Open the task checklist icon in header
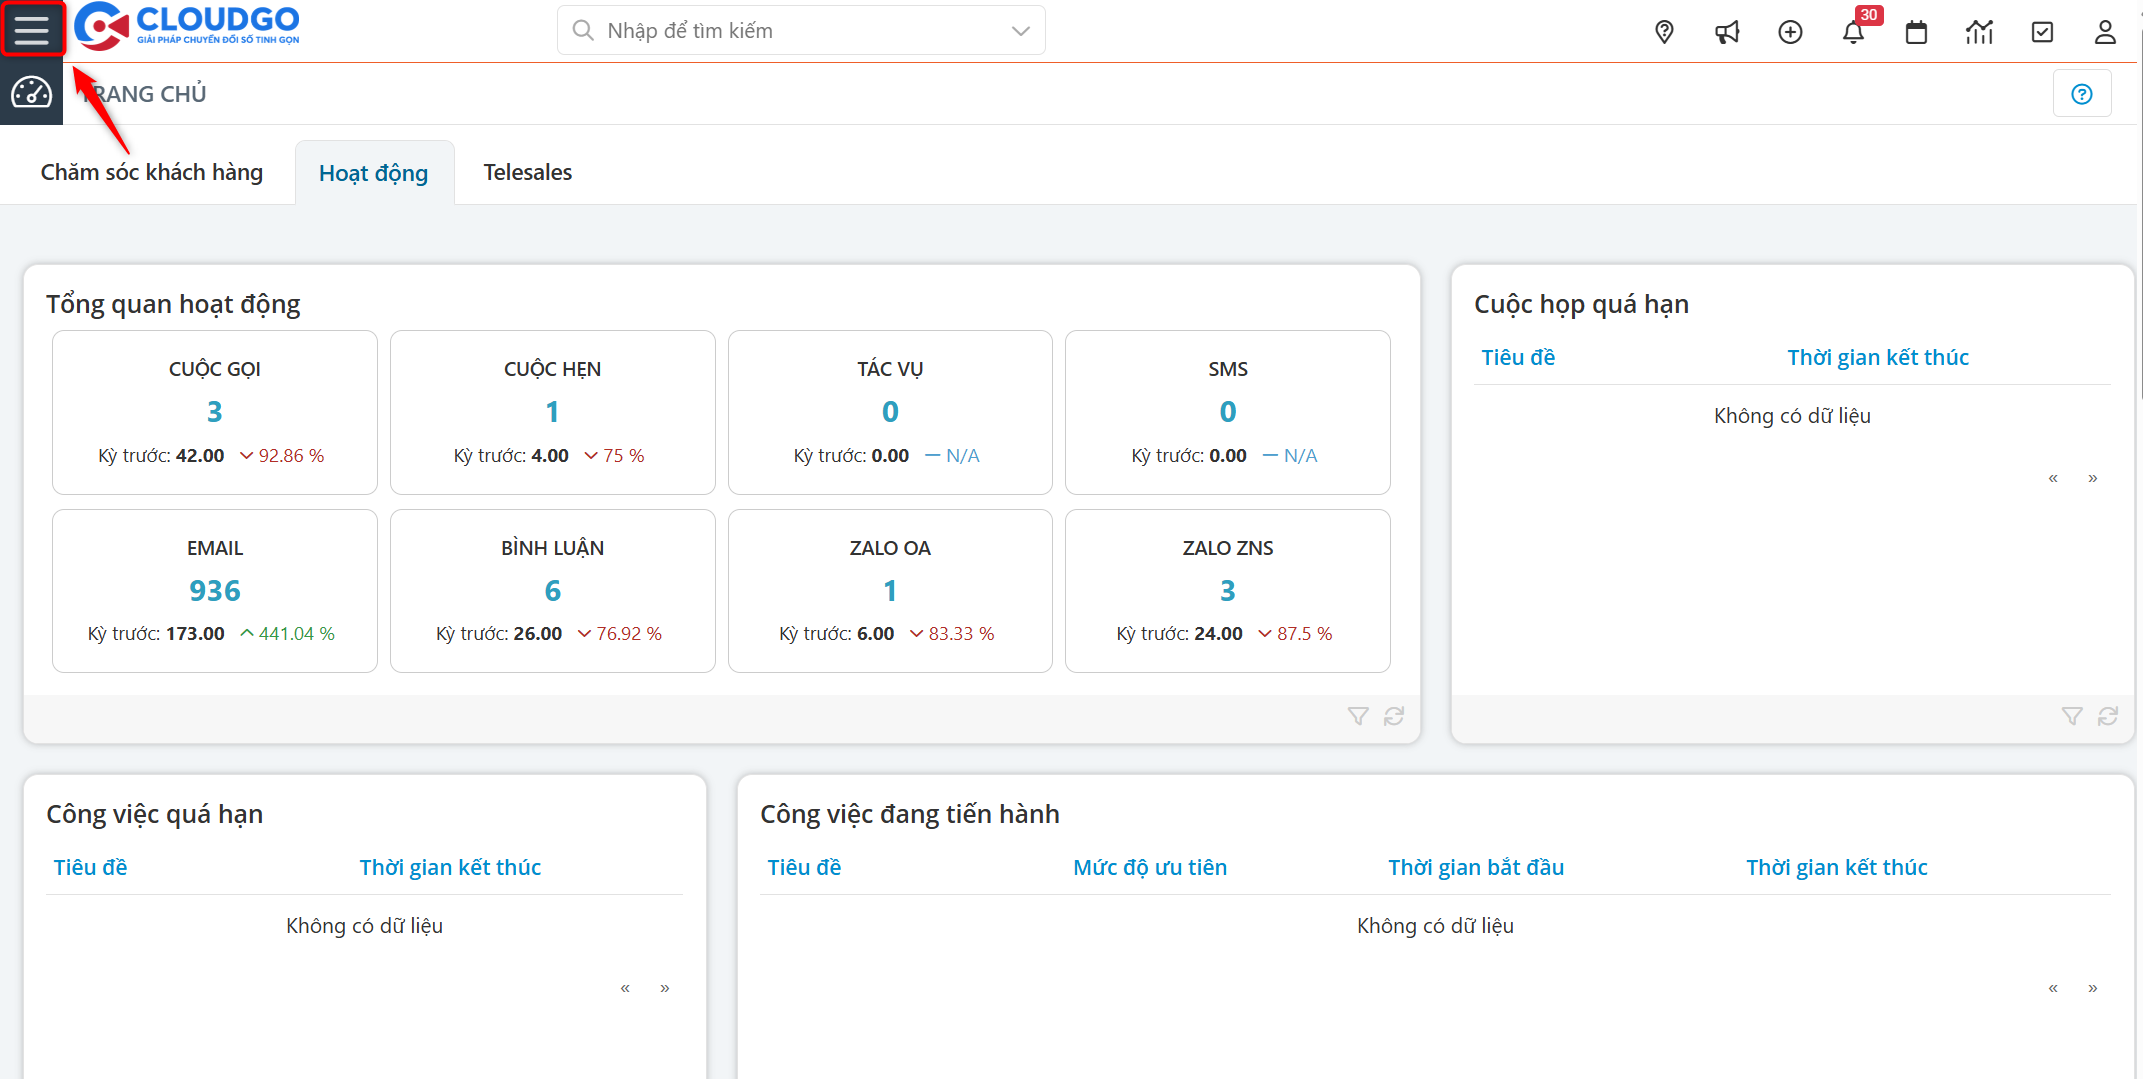This screenshot has width=2143, height=1079. pos(2042,32)
